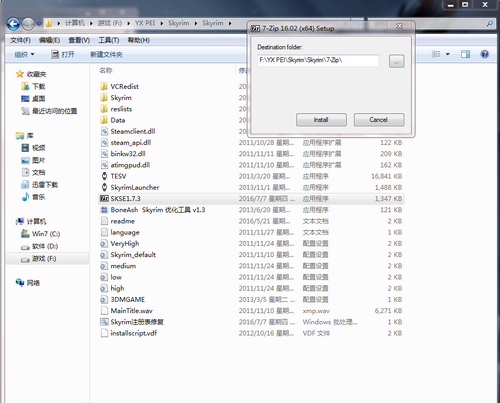Open the 迅雷下载 library
500x403 pixels.
click(45, 185)
